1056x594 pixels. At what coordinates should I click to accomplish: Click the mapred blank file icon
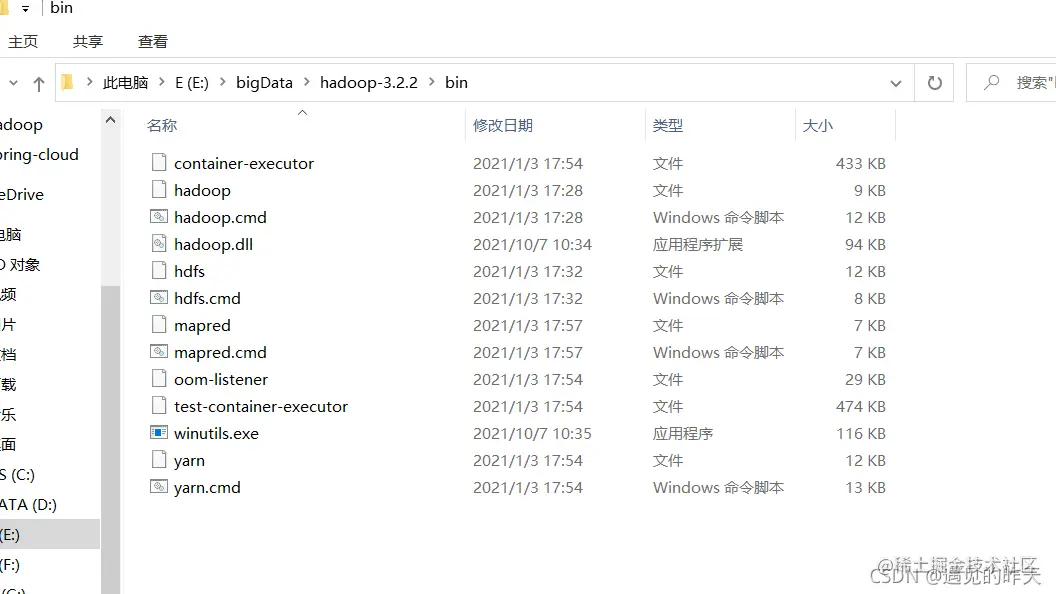coord(159,325)
